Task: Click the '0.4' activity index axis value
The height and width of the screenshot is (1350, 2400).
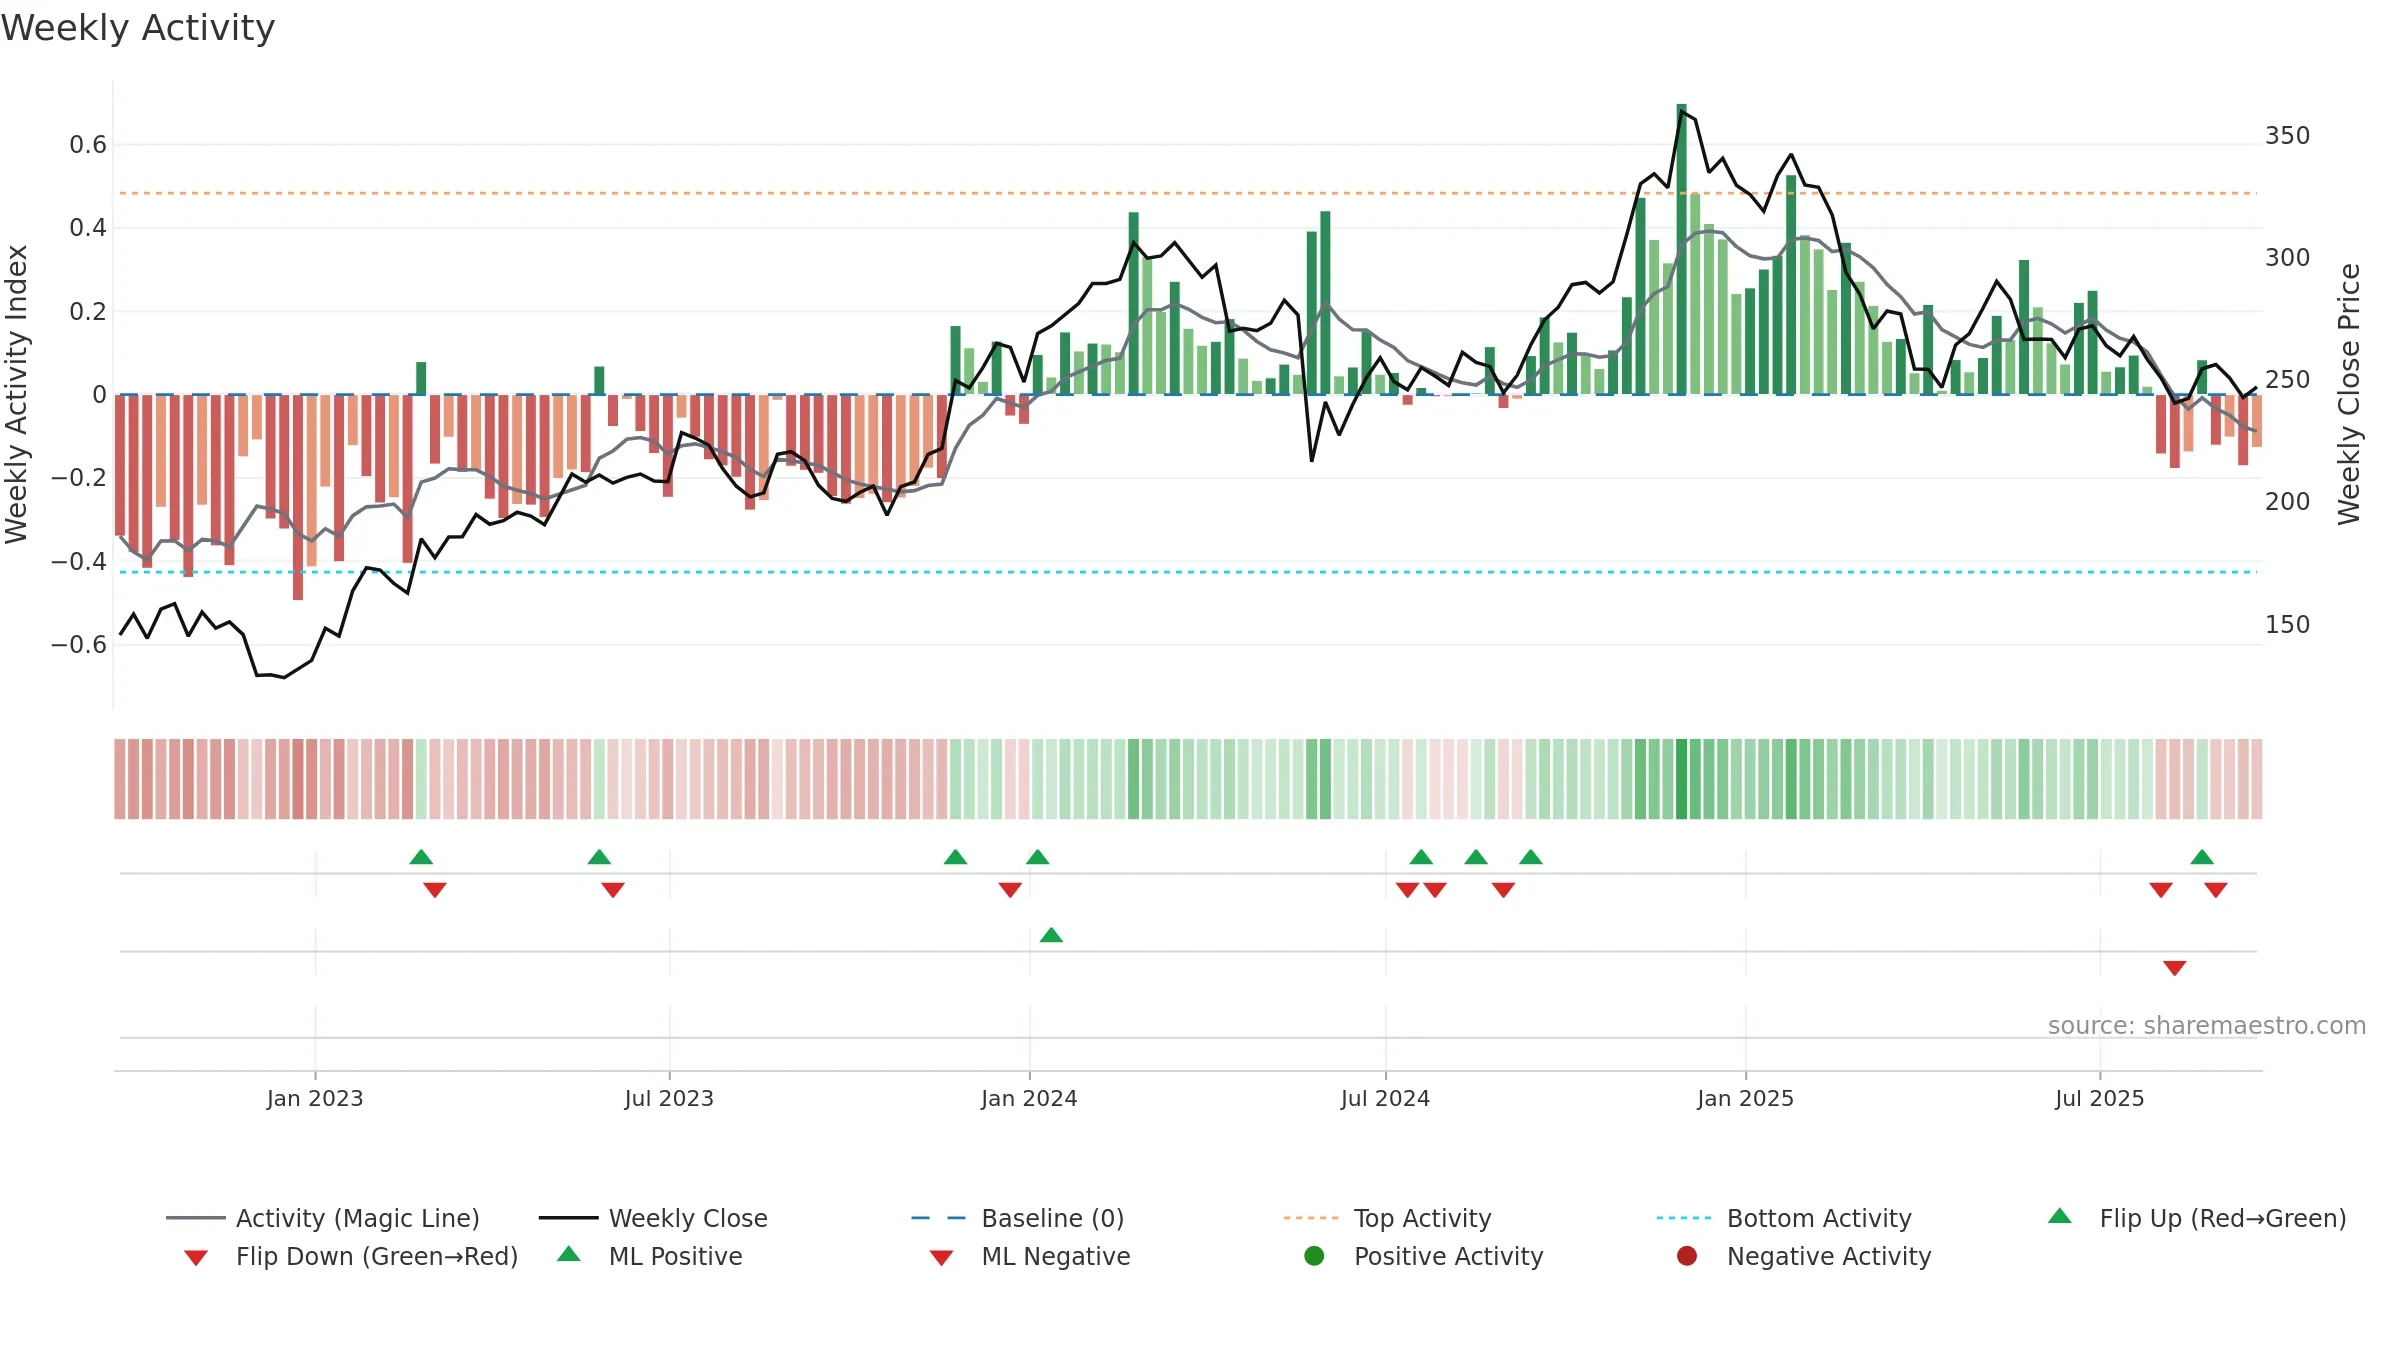Action: coord(88,227)
